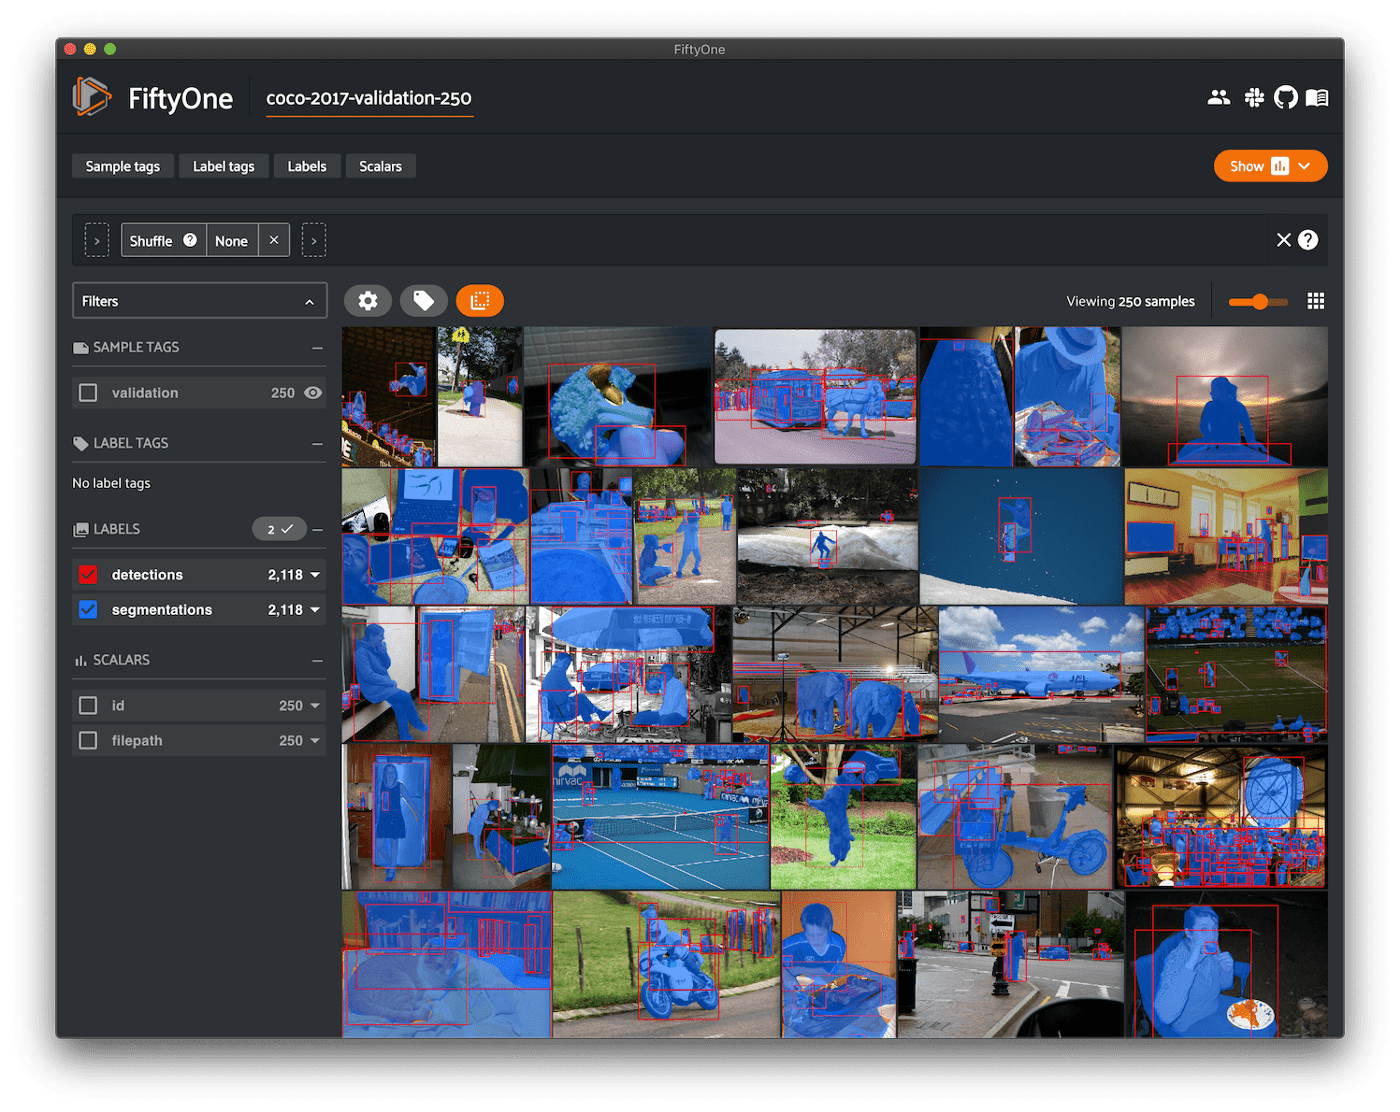
Task: Collapse the Sample Tags section
Action: coord(317,348)
